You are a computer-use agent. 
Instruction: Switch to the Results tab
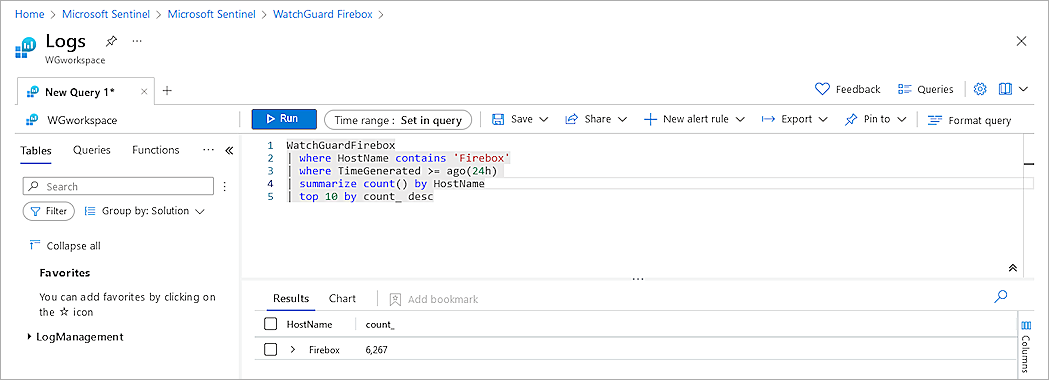(x=291, y=298)
